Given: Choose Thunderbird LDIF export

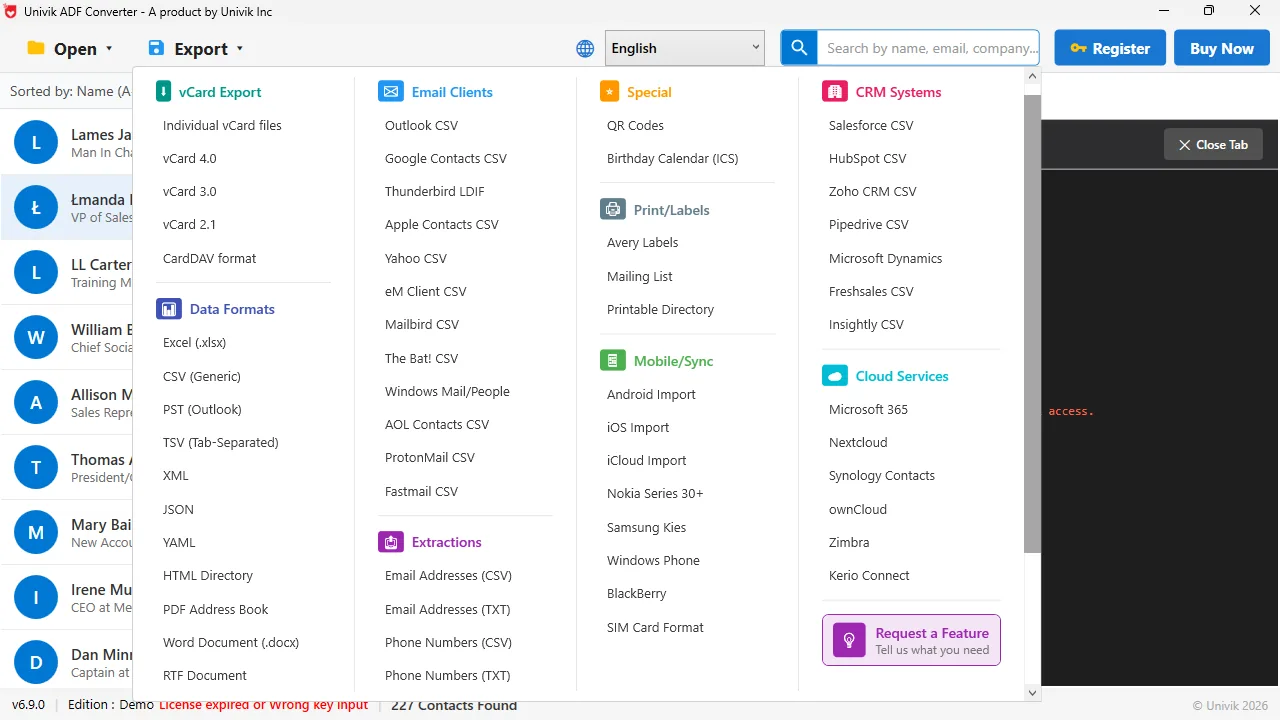Looking at the screenshot, I should click(435, 191).
